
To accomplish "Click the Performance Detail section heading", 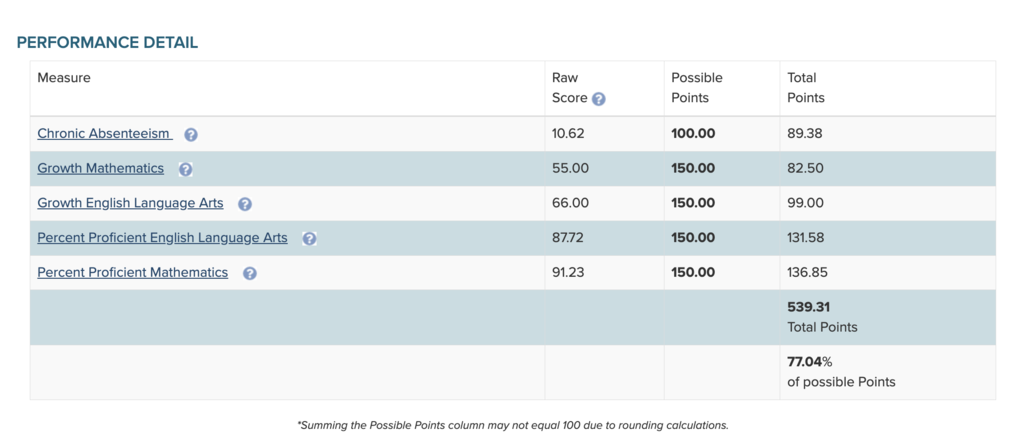I will (x=107, y=42).
